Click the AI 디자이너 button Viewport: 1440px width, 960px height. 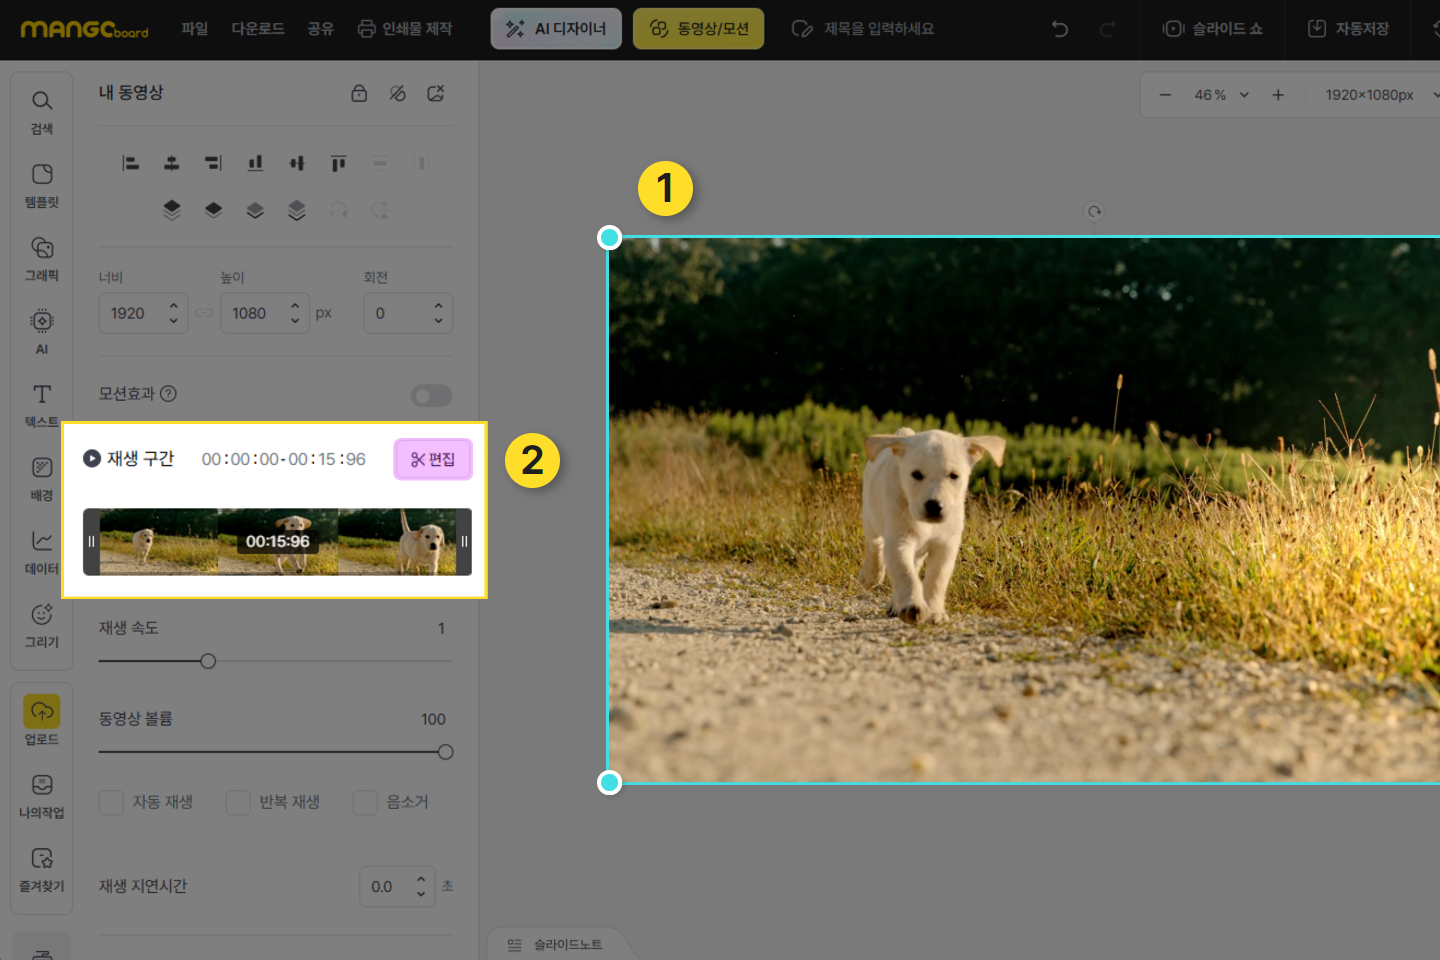[556, 29]
